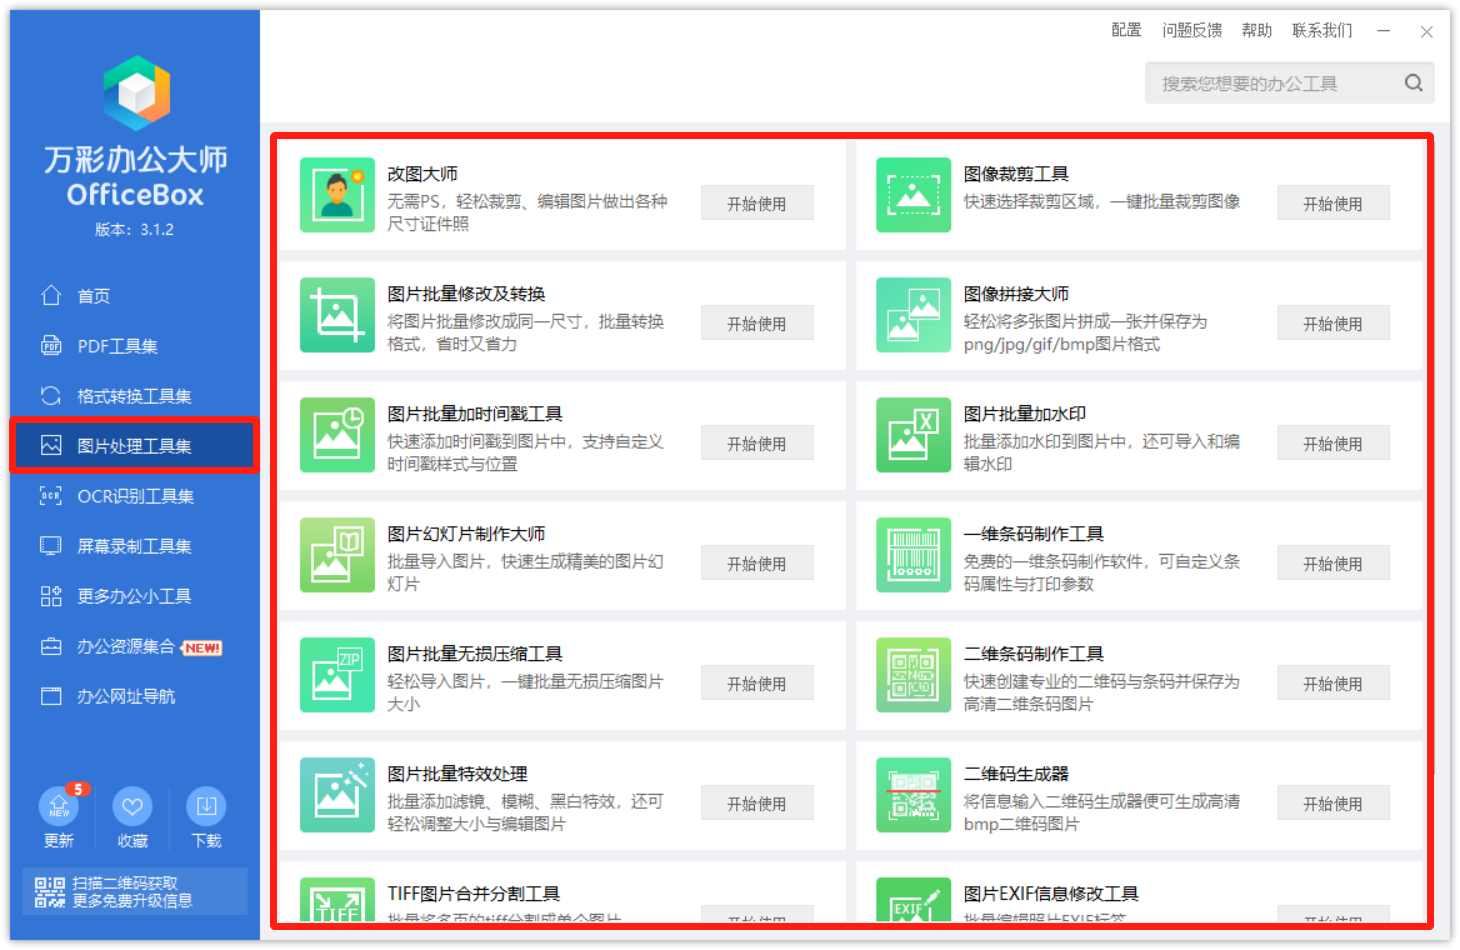Click the TIFF图片合并分割工具 title text

pos(474,894)
